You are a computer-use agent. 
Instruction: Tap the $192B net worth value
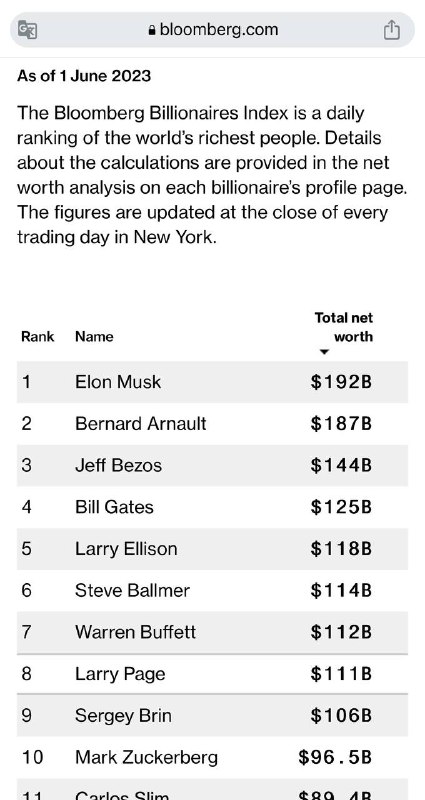click(341, 382)
